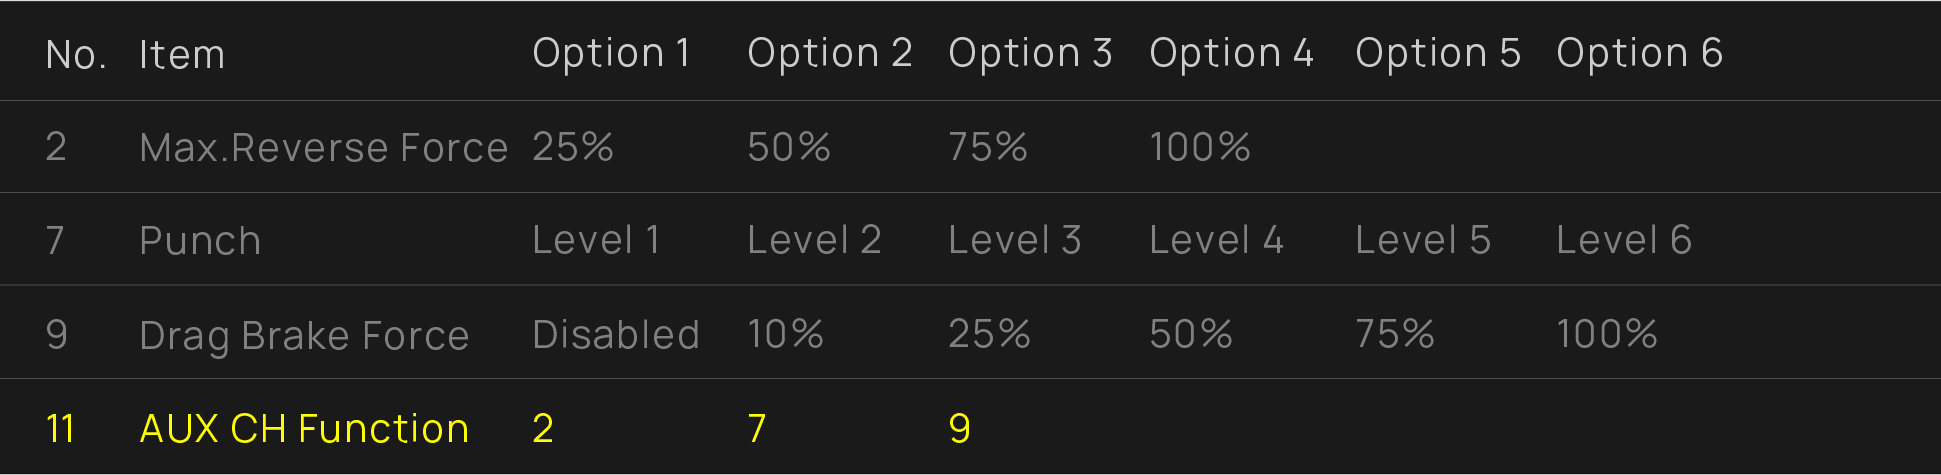
Task: Choose Punch Level 3
Action: [x=1014, y=240]
